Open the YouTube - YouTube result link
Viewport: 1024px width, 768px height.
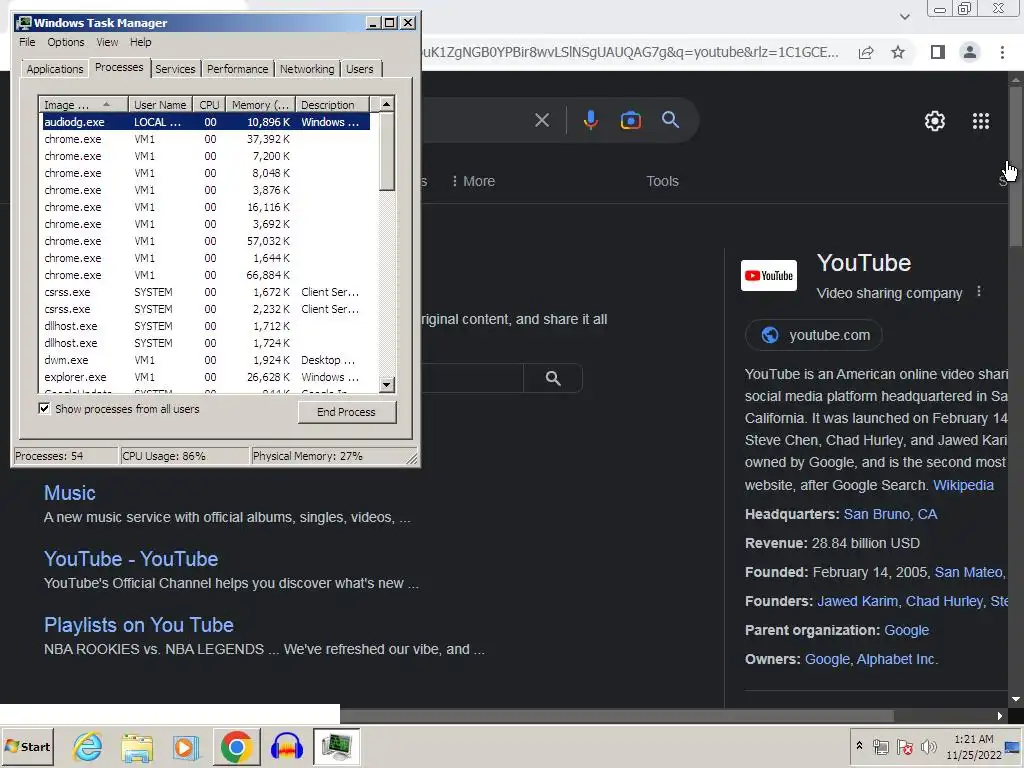[131, 559]
